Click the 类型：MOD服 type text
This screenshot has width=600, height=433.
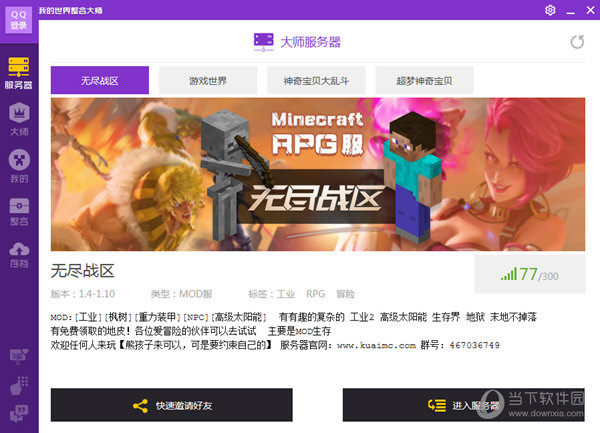(x=182, y=294)
